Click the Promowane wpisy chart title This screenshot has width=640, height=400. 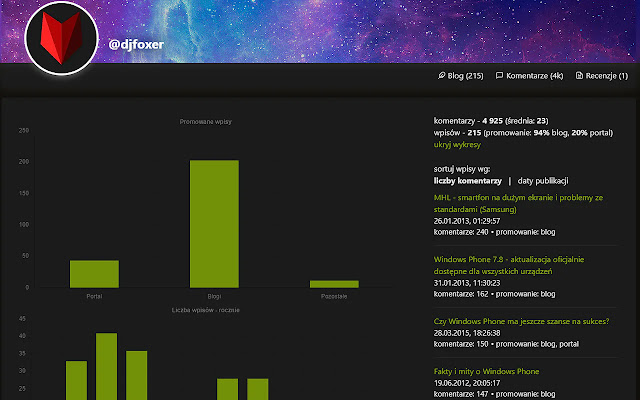206,122
